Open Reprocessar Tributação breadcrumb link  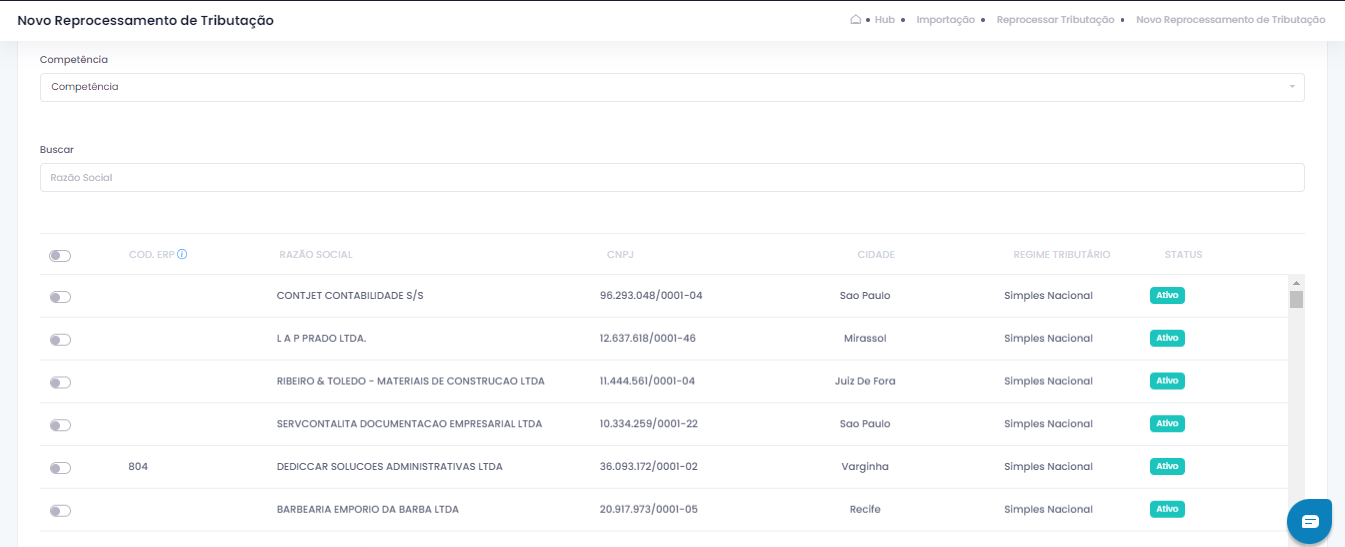[1055, 19]
